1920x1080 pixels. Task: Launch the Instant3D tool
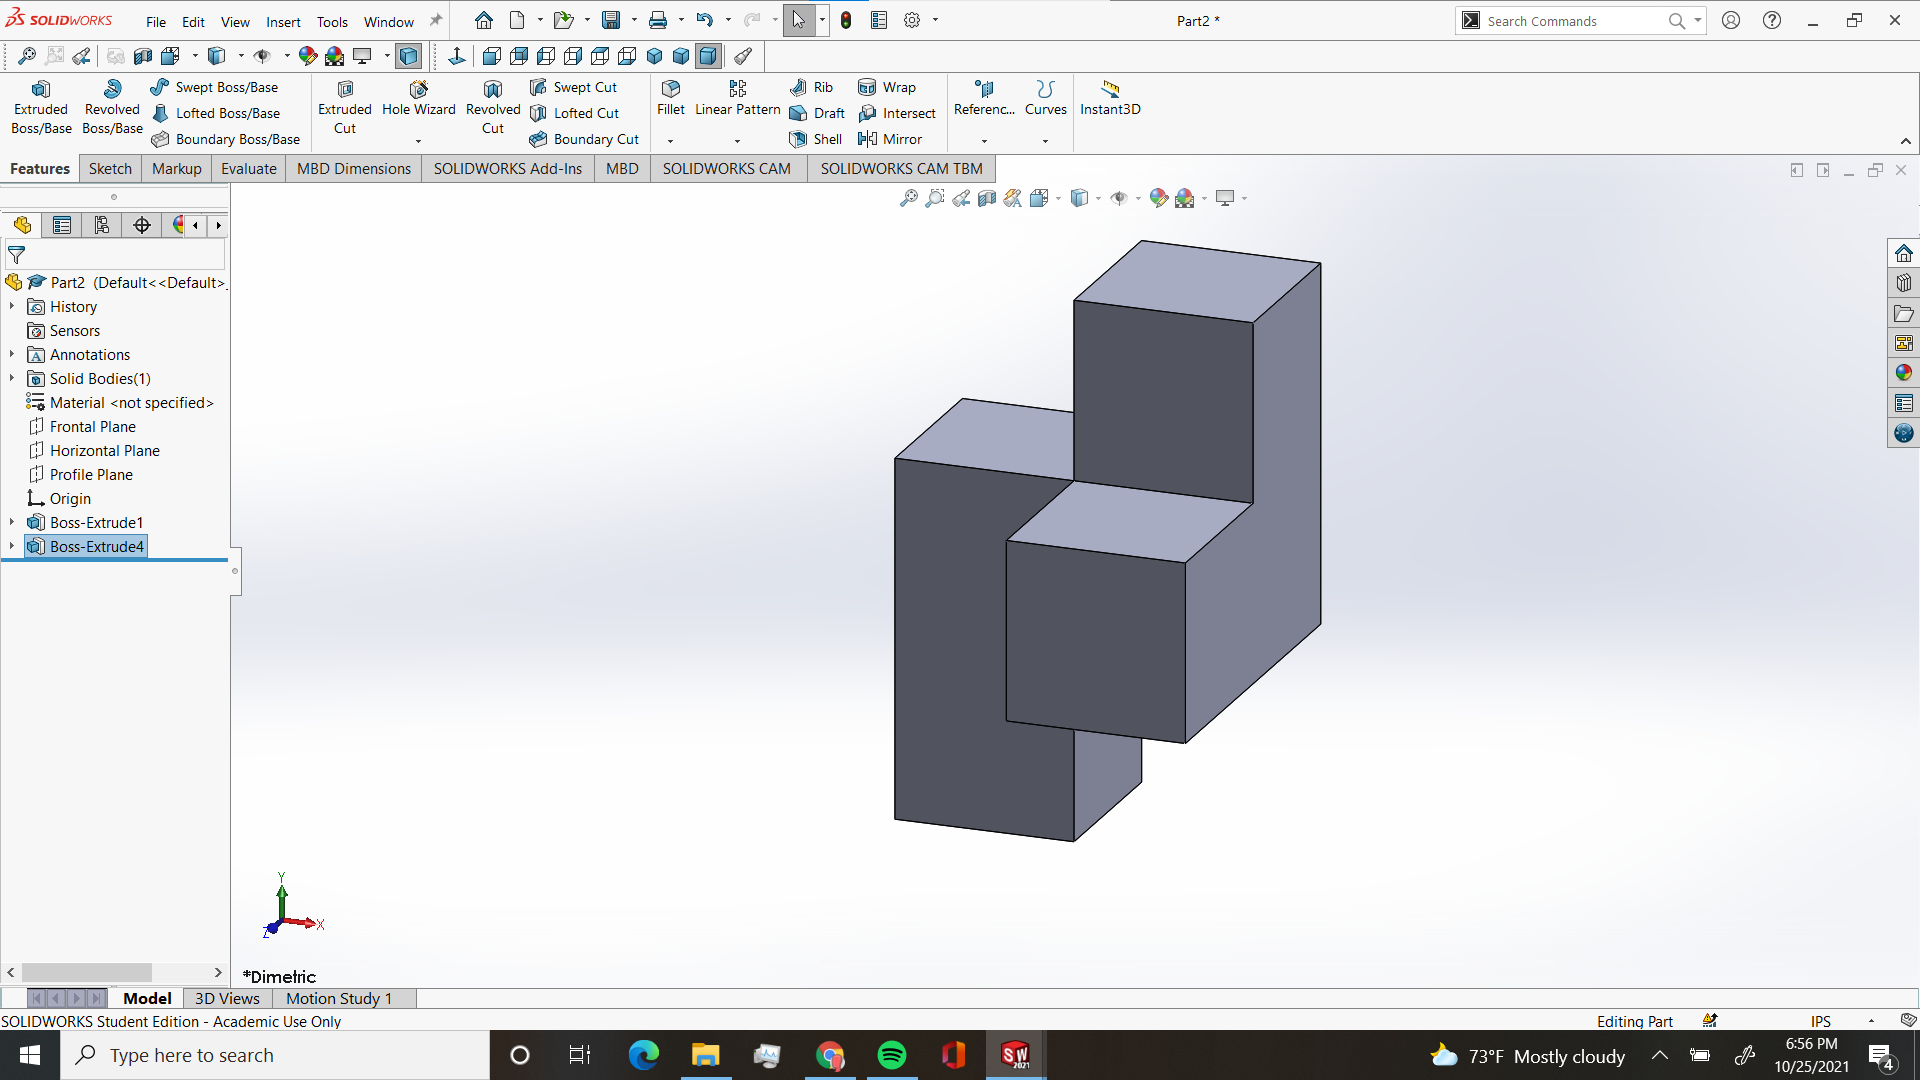[1110, 100]
